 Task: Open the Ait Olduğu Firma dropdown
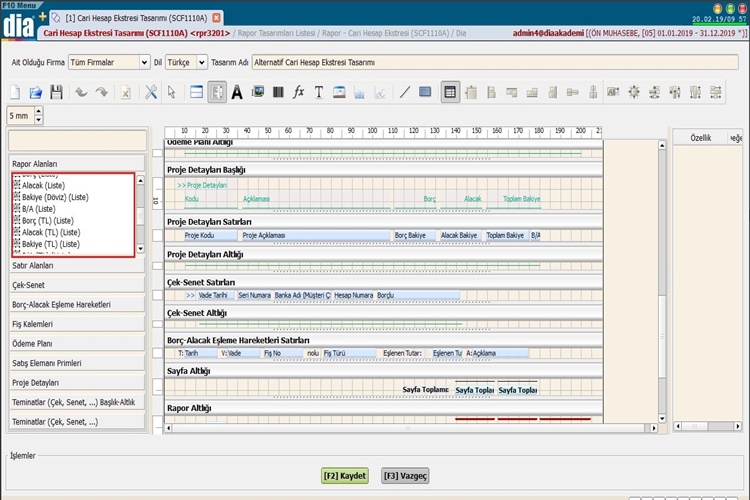tap(144, 62)
